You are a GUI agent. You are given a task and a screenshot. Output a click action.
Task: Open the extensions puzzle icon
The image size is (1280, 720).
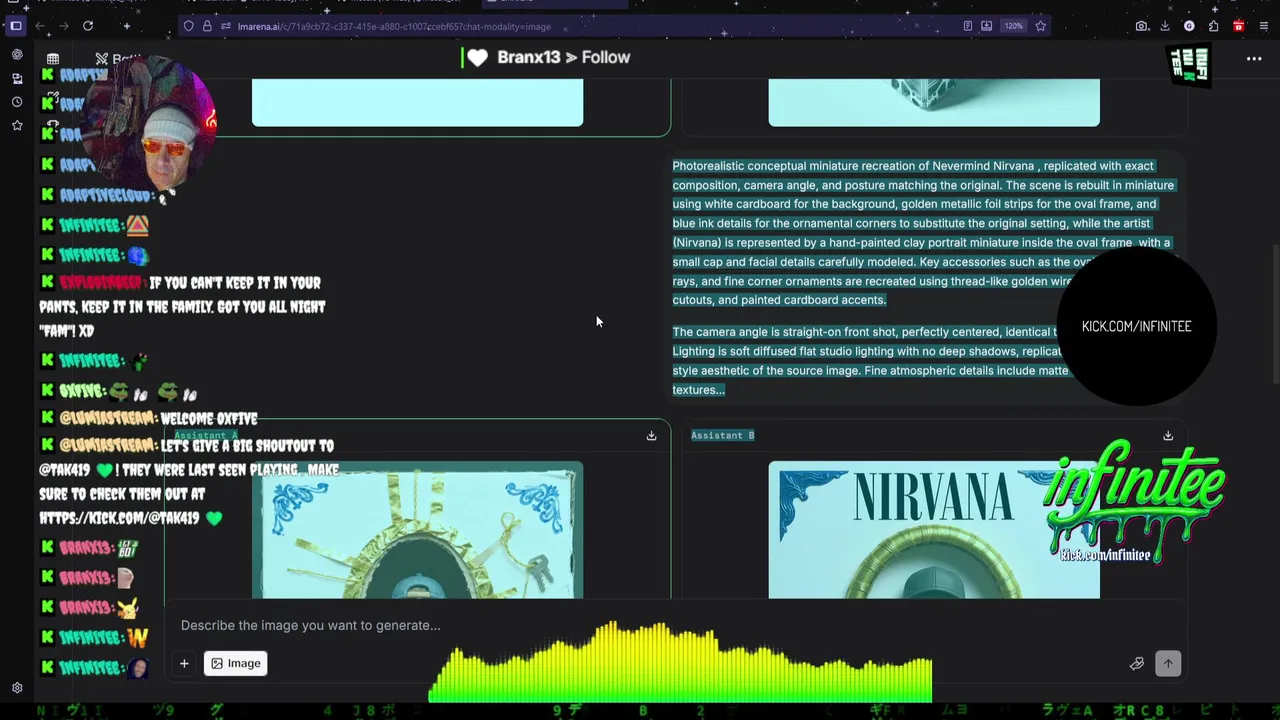1213,26
